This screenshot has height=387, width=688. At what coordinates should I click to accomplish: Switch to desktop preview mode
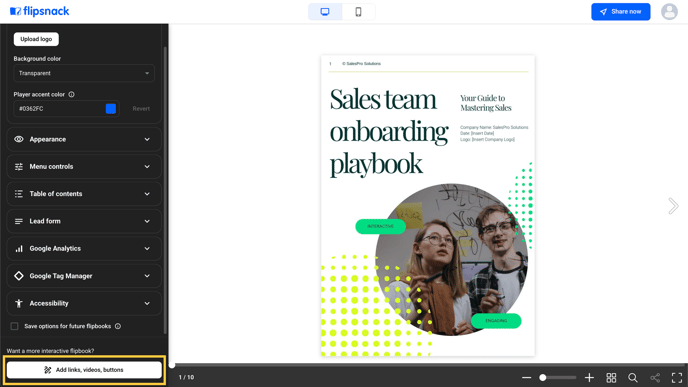point(325,12)
